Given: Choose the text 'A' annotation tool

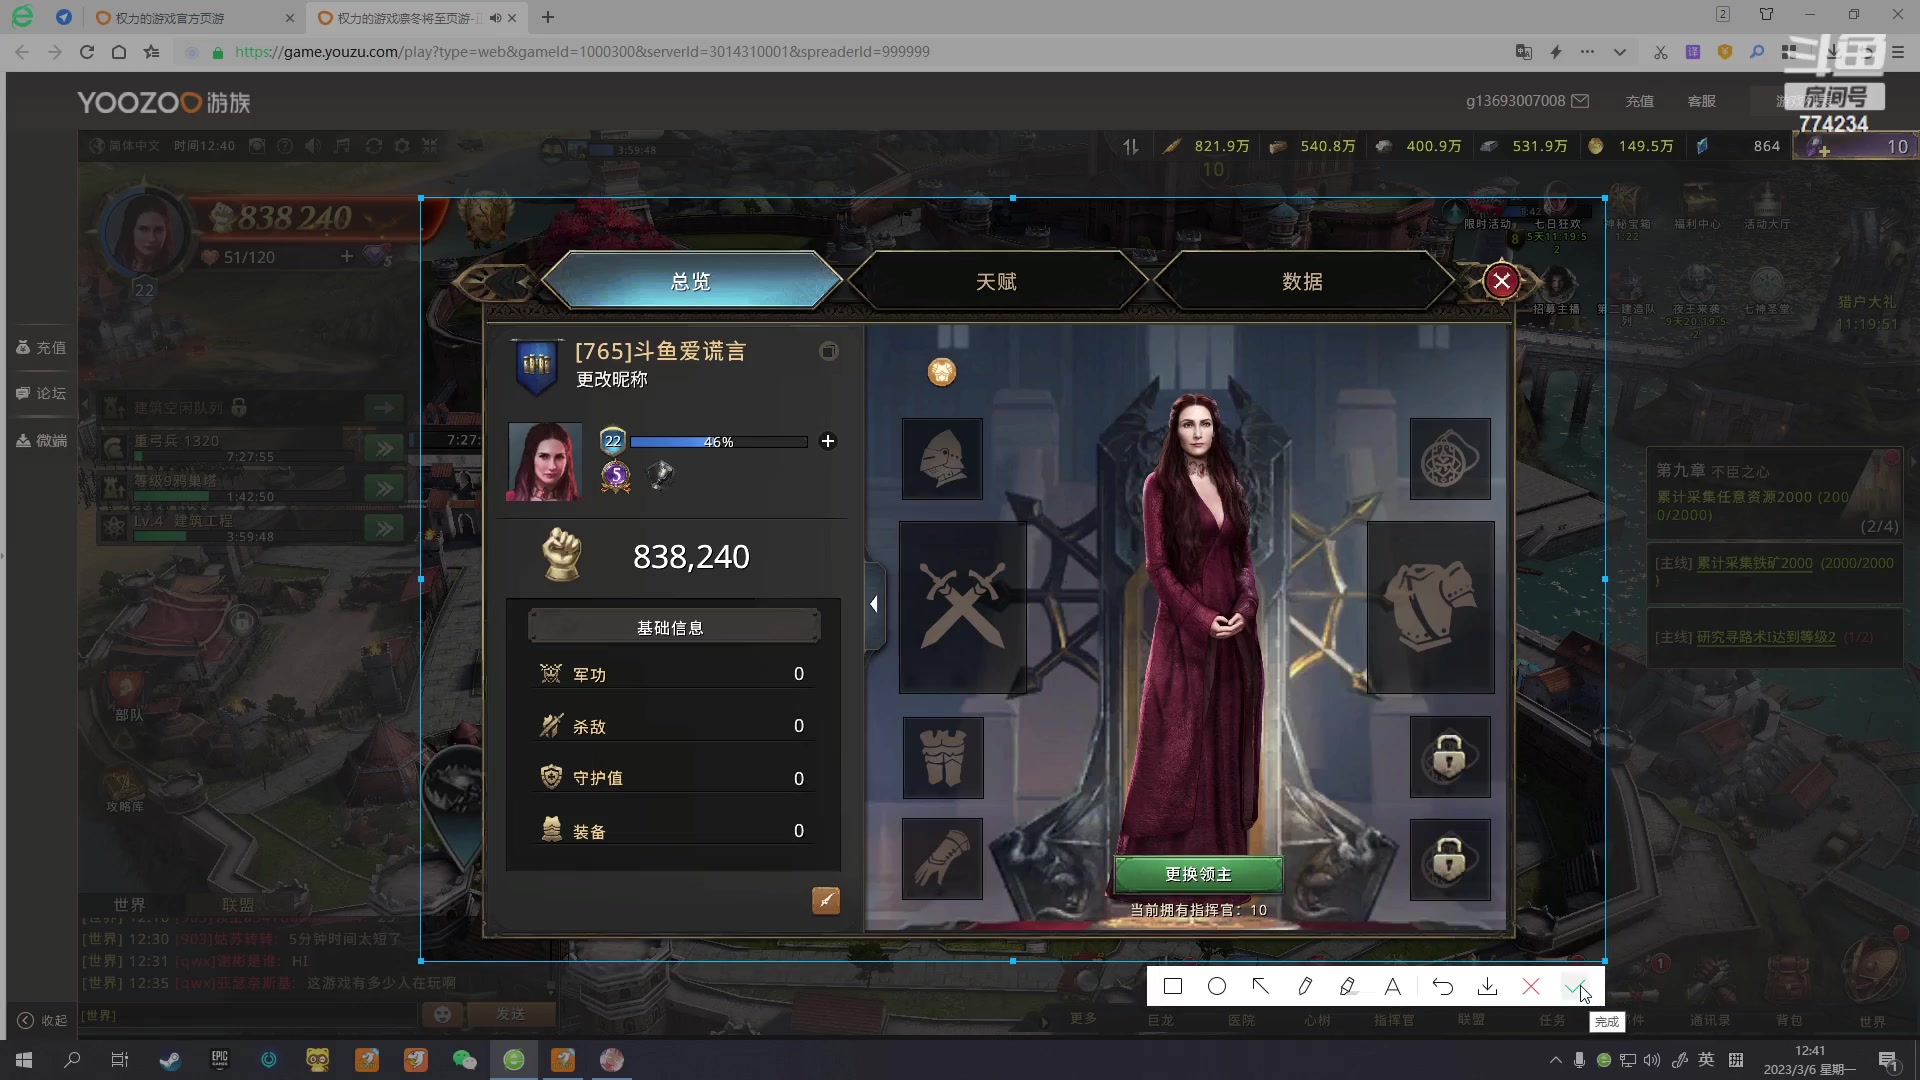Looking at the screenshot, I should (1392, 987).
